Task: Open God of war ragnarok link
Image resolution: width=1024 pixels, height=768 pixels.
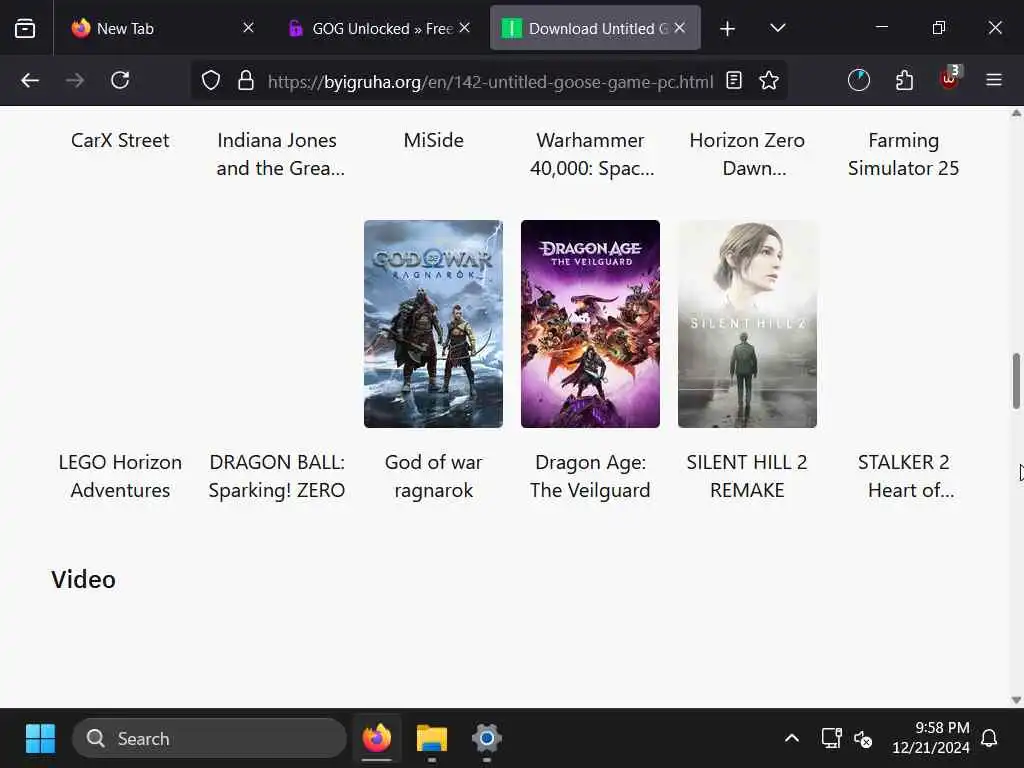Action: point(434,476)
